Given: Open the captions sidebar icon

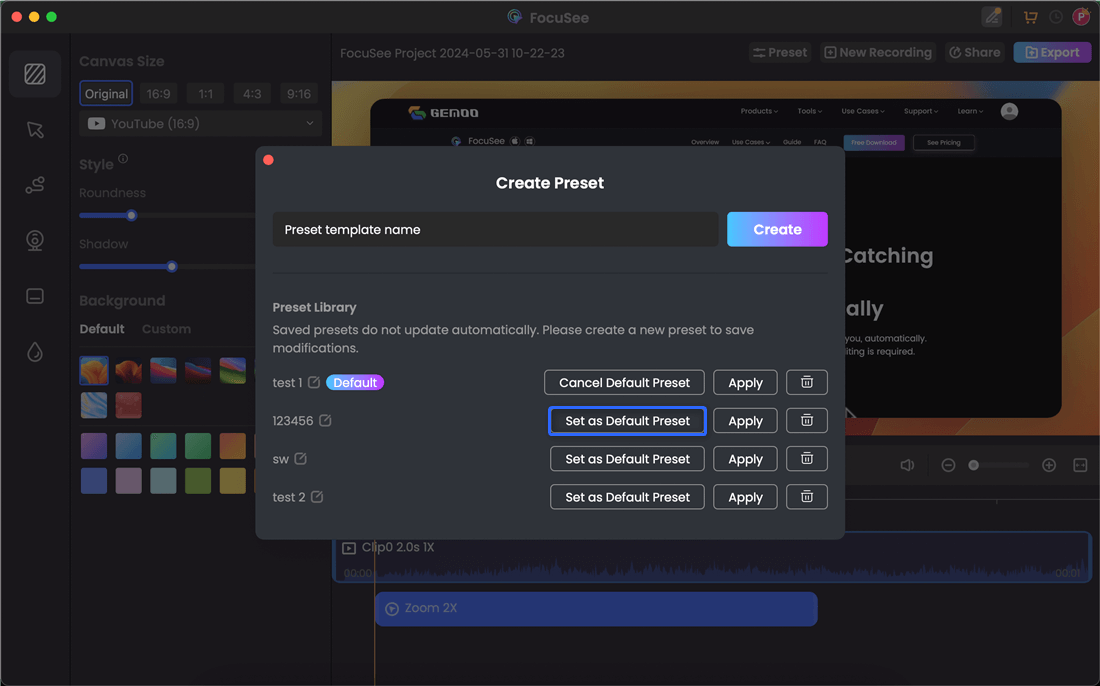Looking at the screenshot, I should coord(35,296).
